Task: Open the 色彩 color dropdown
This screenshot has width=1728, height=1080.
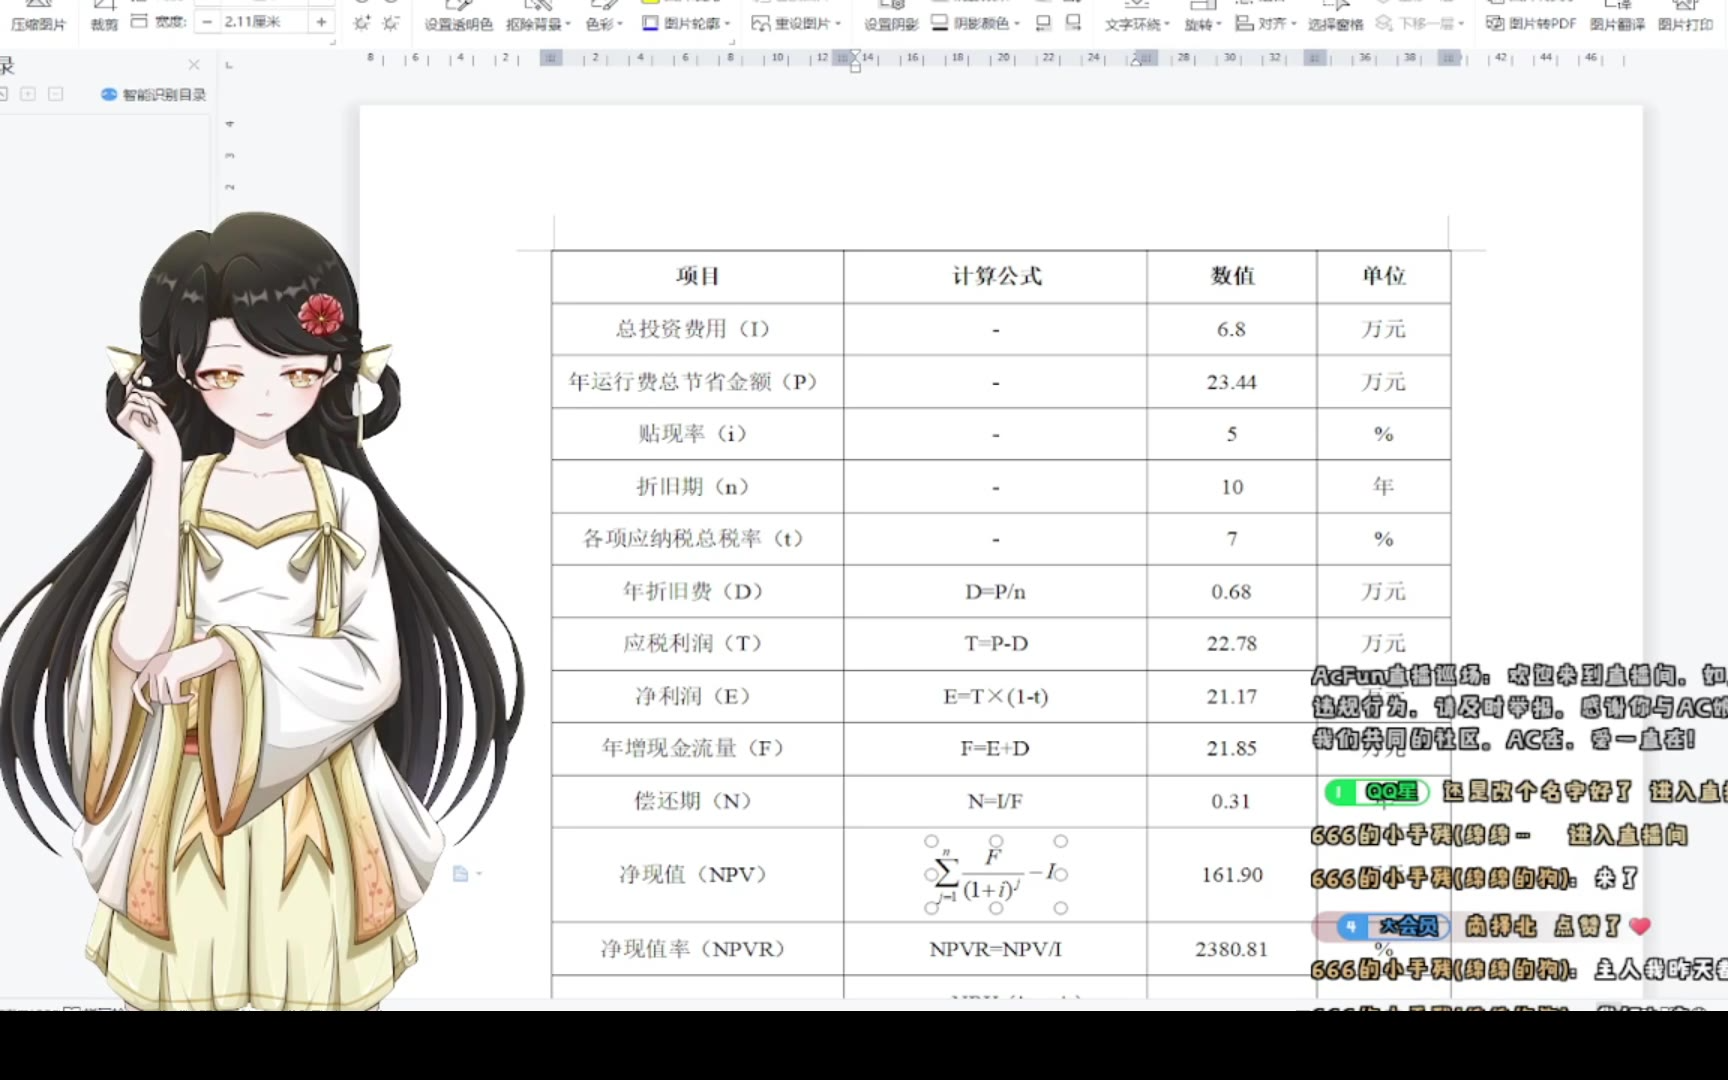Action: pos(604,16)
